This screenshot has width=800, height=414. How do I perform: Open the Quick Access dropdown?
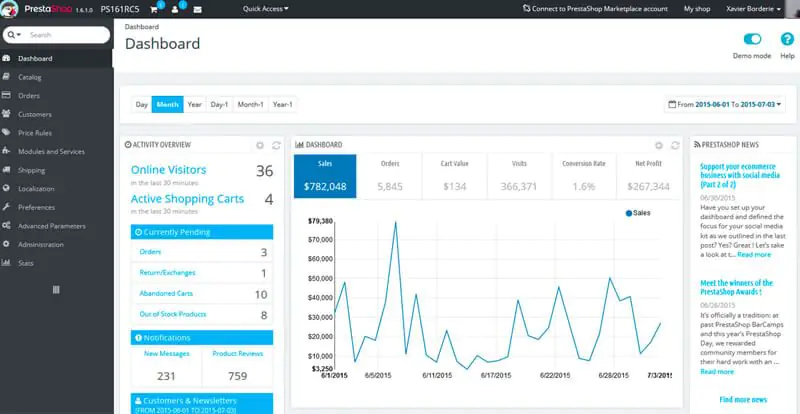tap(265, 8)
